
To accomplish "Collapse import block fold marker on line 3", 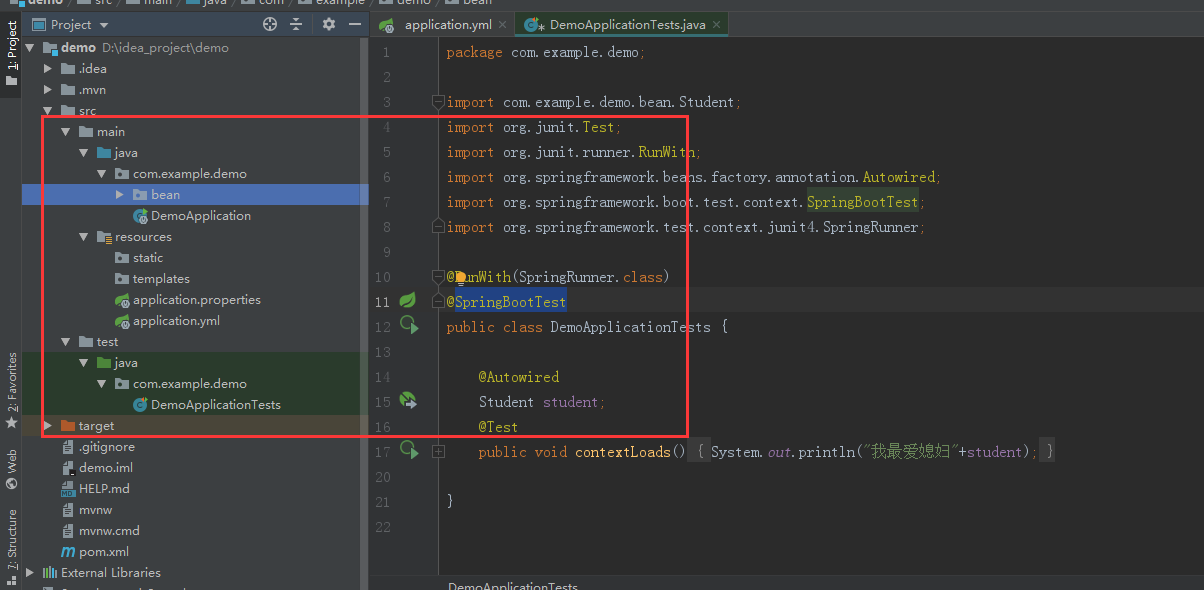I will pos(437,102).
